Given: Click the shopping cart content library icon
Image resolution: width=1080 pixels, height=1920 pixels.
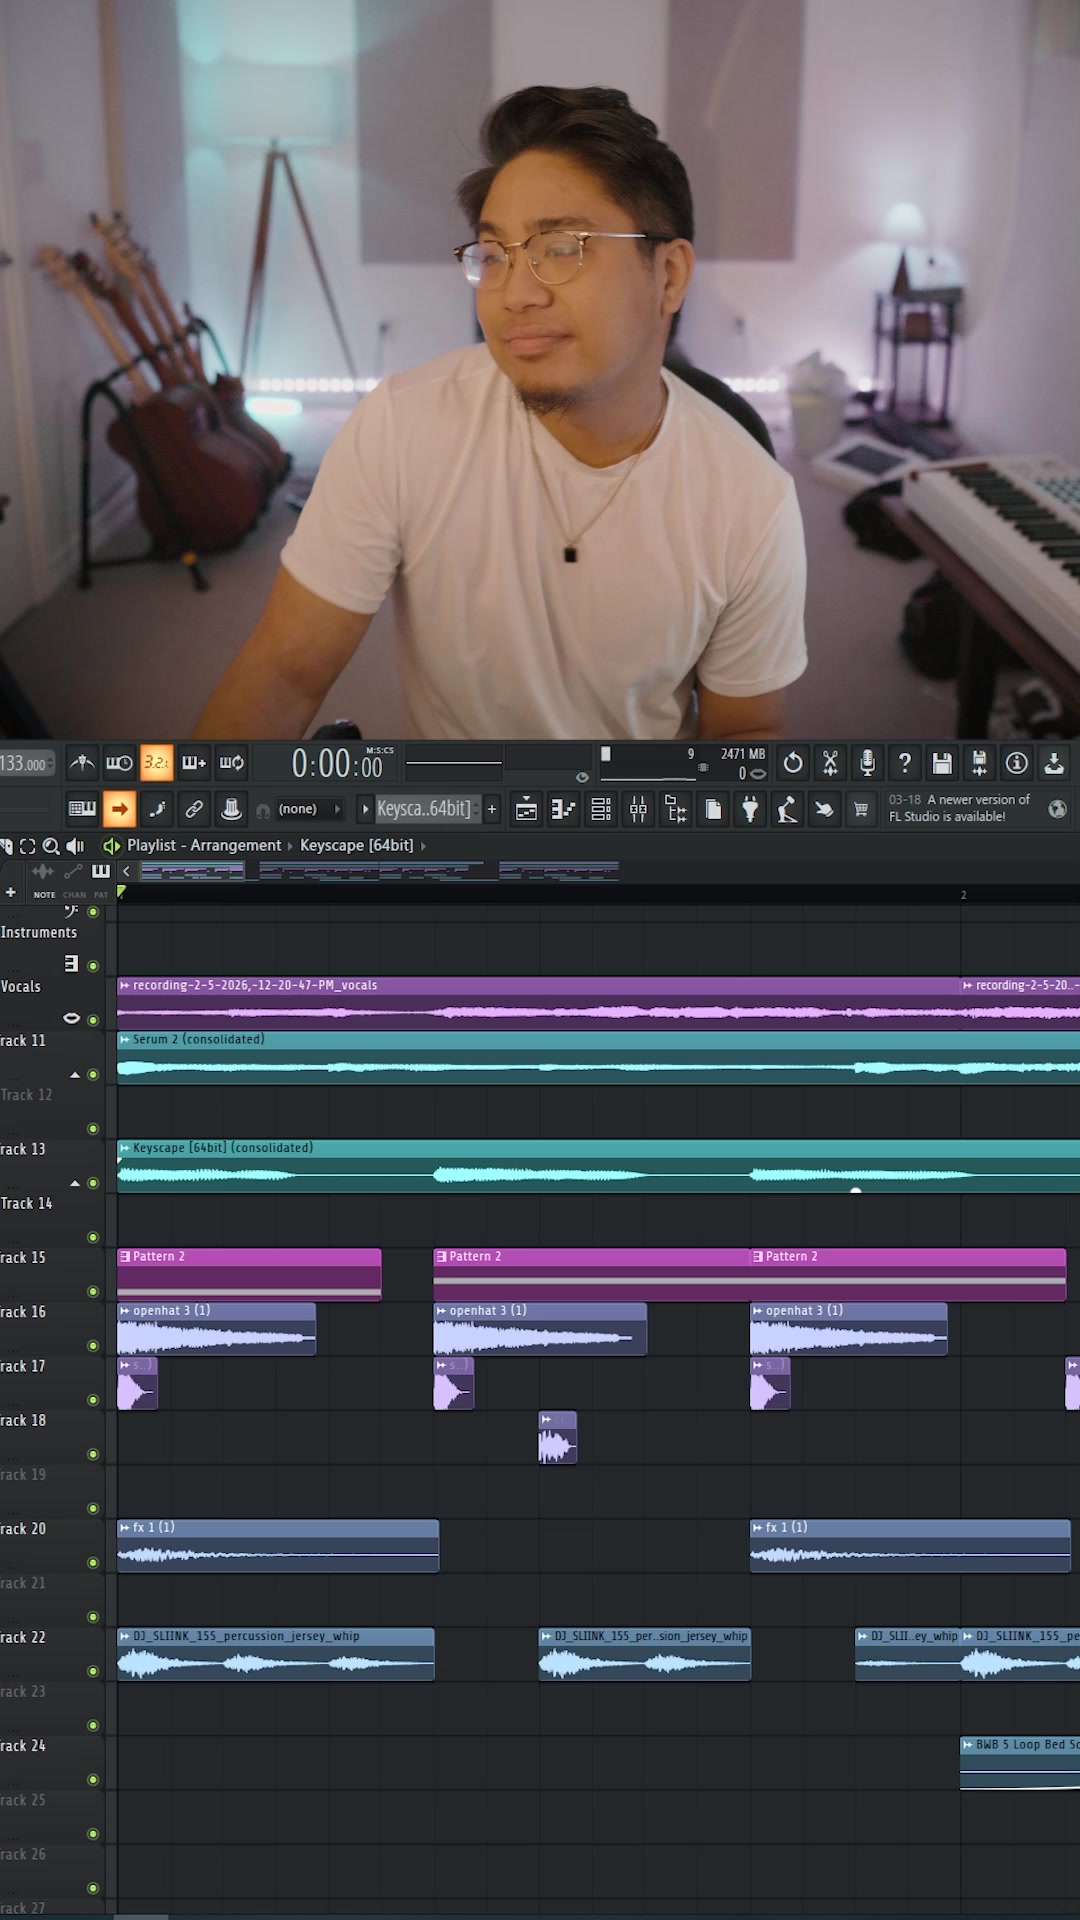Looking at the screenshot, I should (861, 810).
